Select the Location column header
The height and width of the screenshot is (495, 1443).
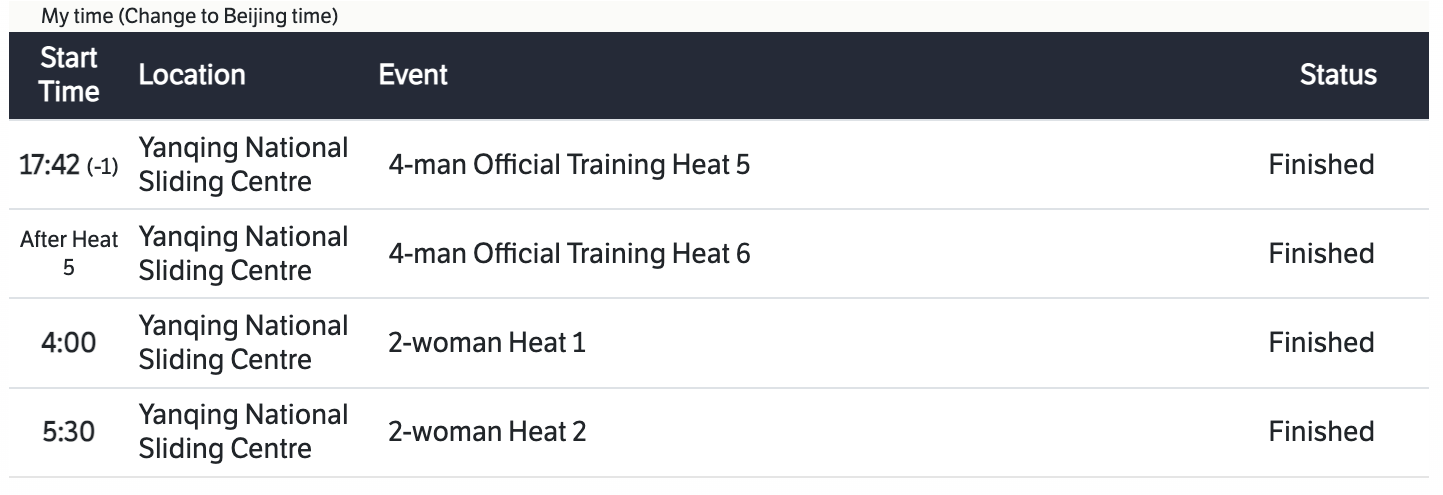pos(192,75)
